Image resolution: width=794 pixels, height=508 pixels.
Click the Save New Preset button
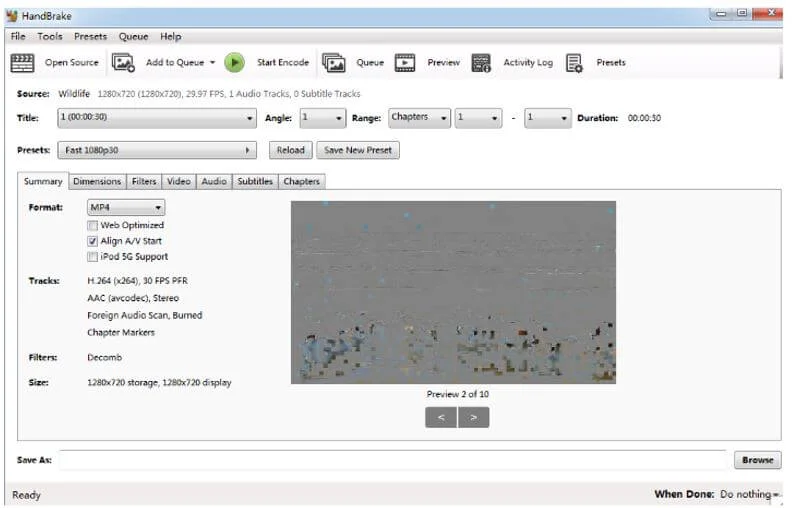pyautogui.click(x=358, y=150)
